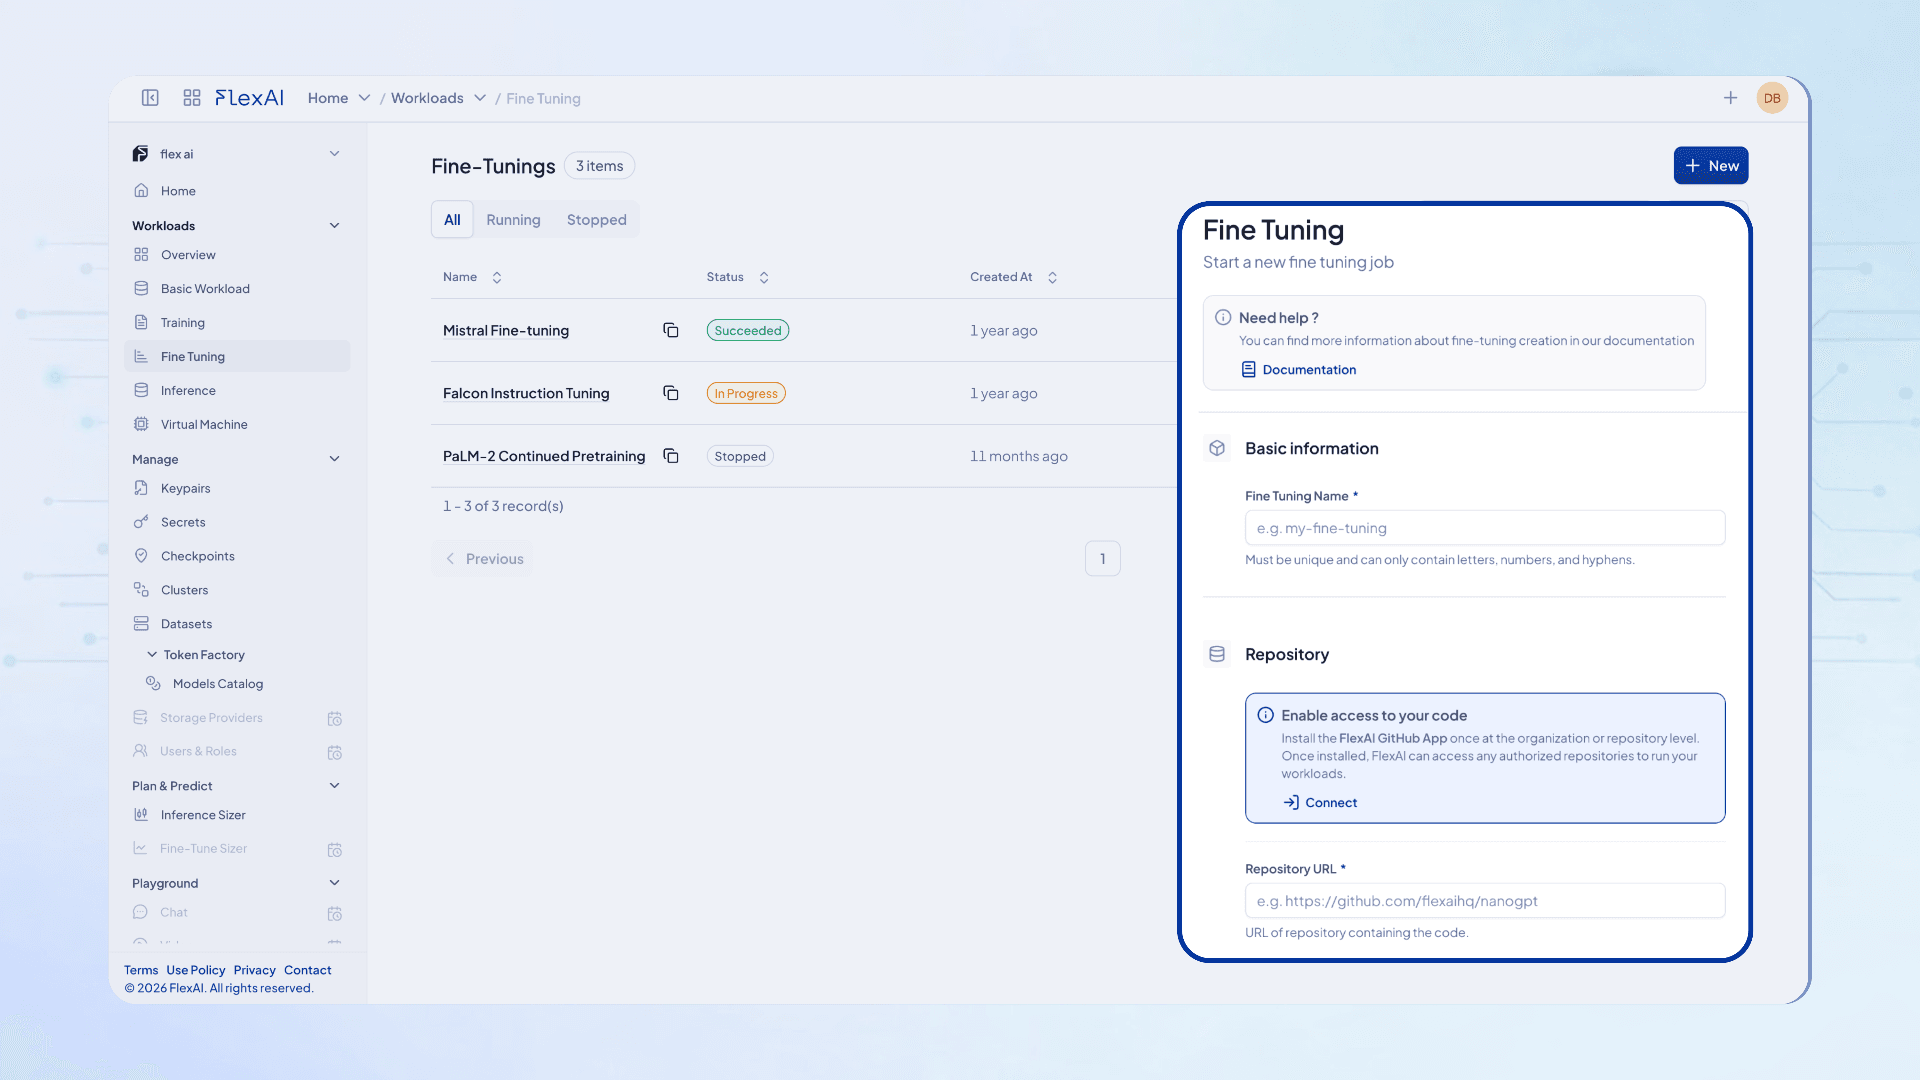
Task: Open the Use Policy link
Action: pyautogui.click(x=196, y=971)
